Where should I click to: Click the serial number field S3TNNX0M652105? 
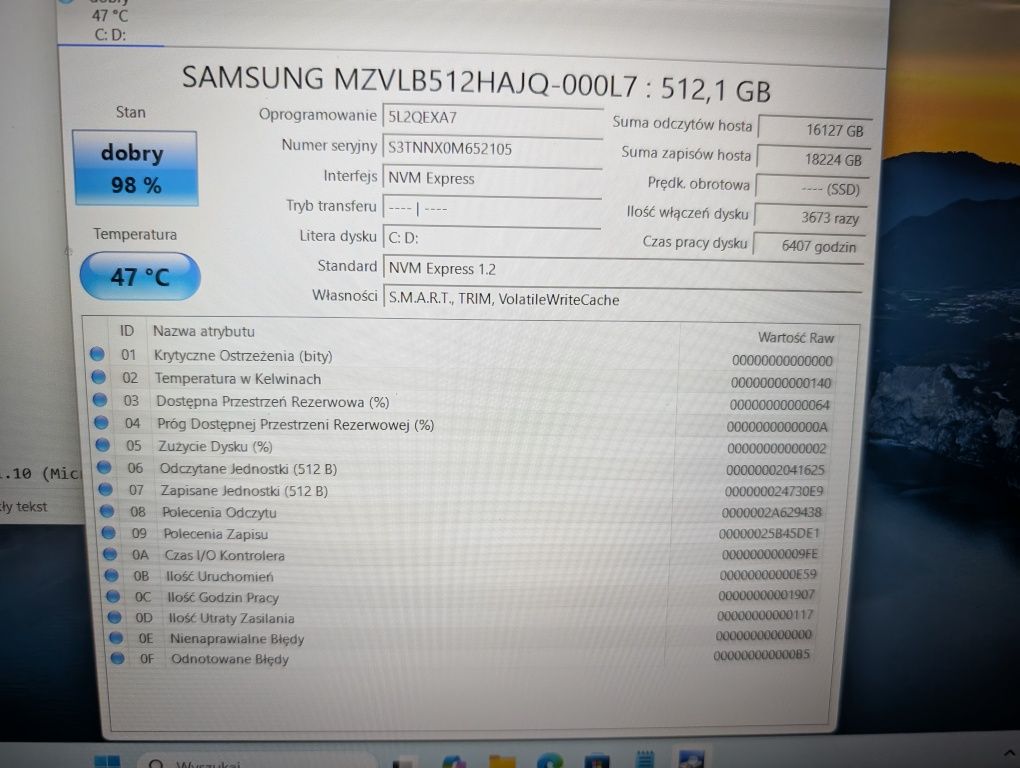pyautogui.click(x=492, y=148)
